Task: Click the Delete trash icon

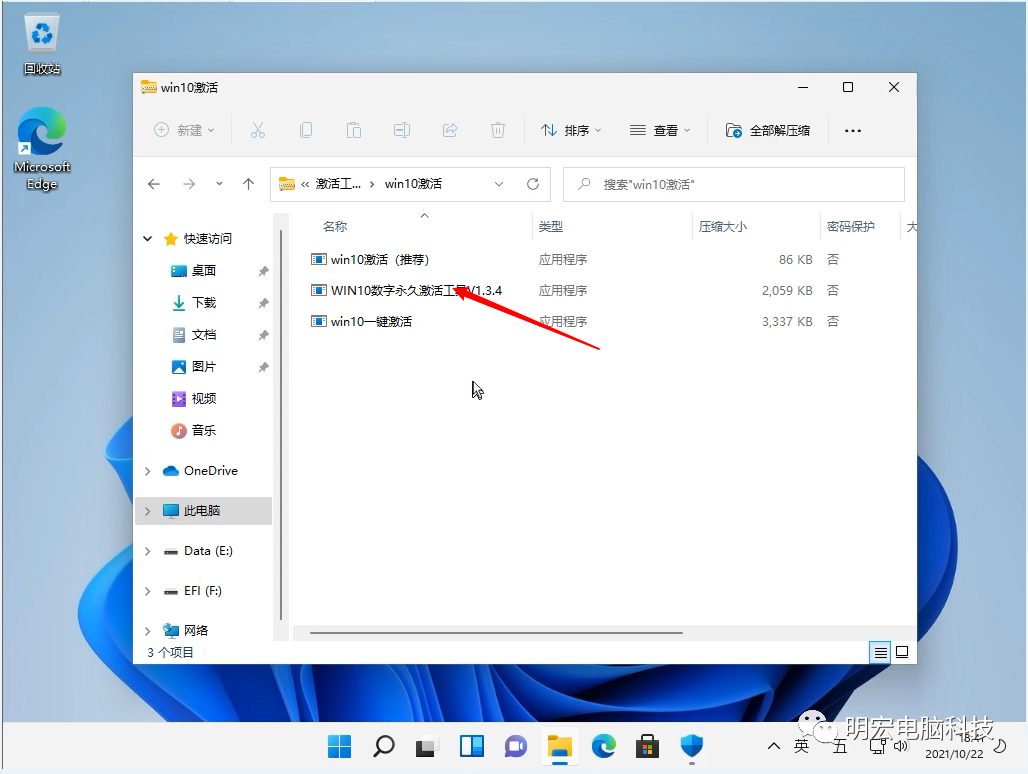Action: (x=498, y=130)
